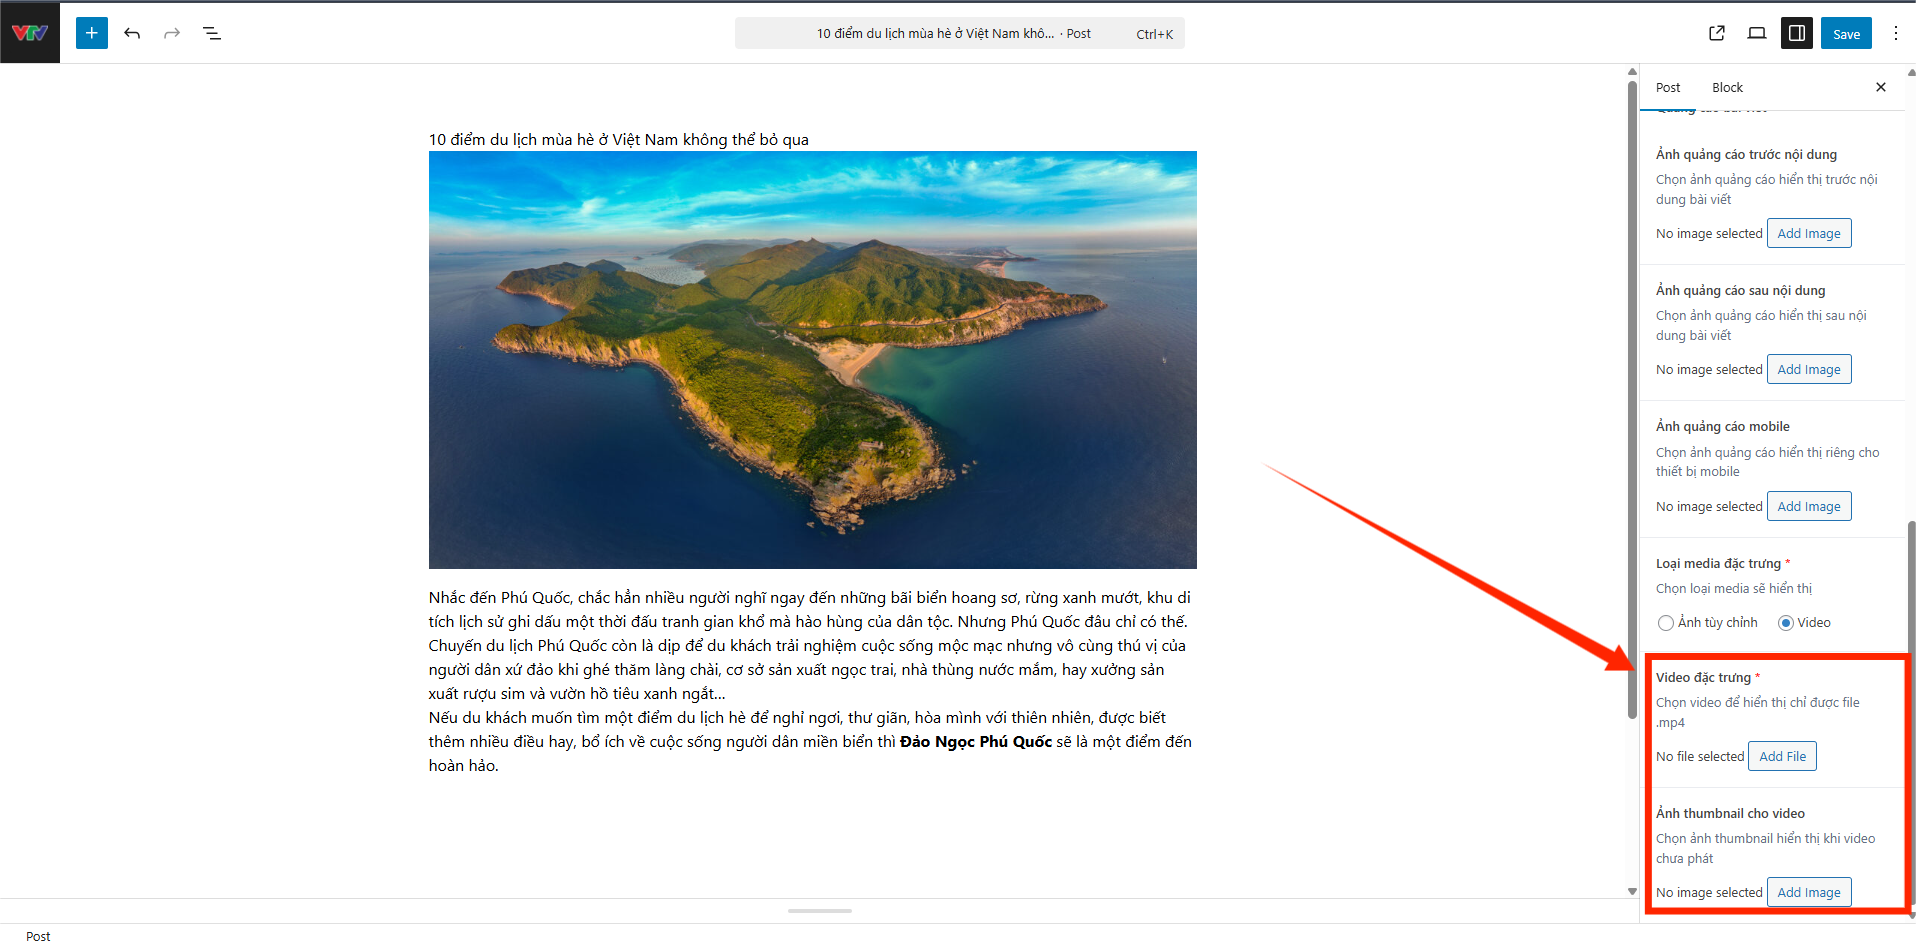The image size is (1916, 944).
Task: Add image for Ảnh thumbnail cho video
Action: click(x=1808, y=892)
